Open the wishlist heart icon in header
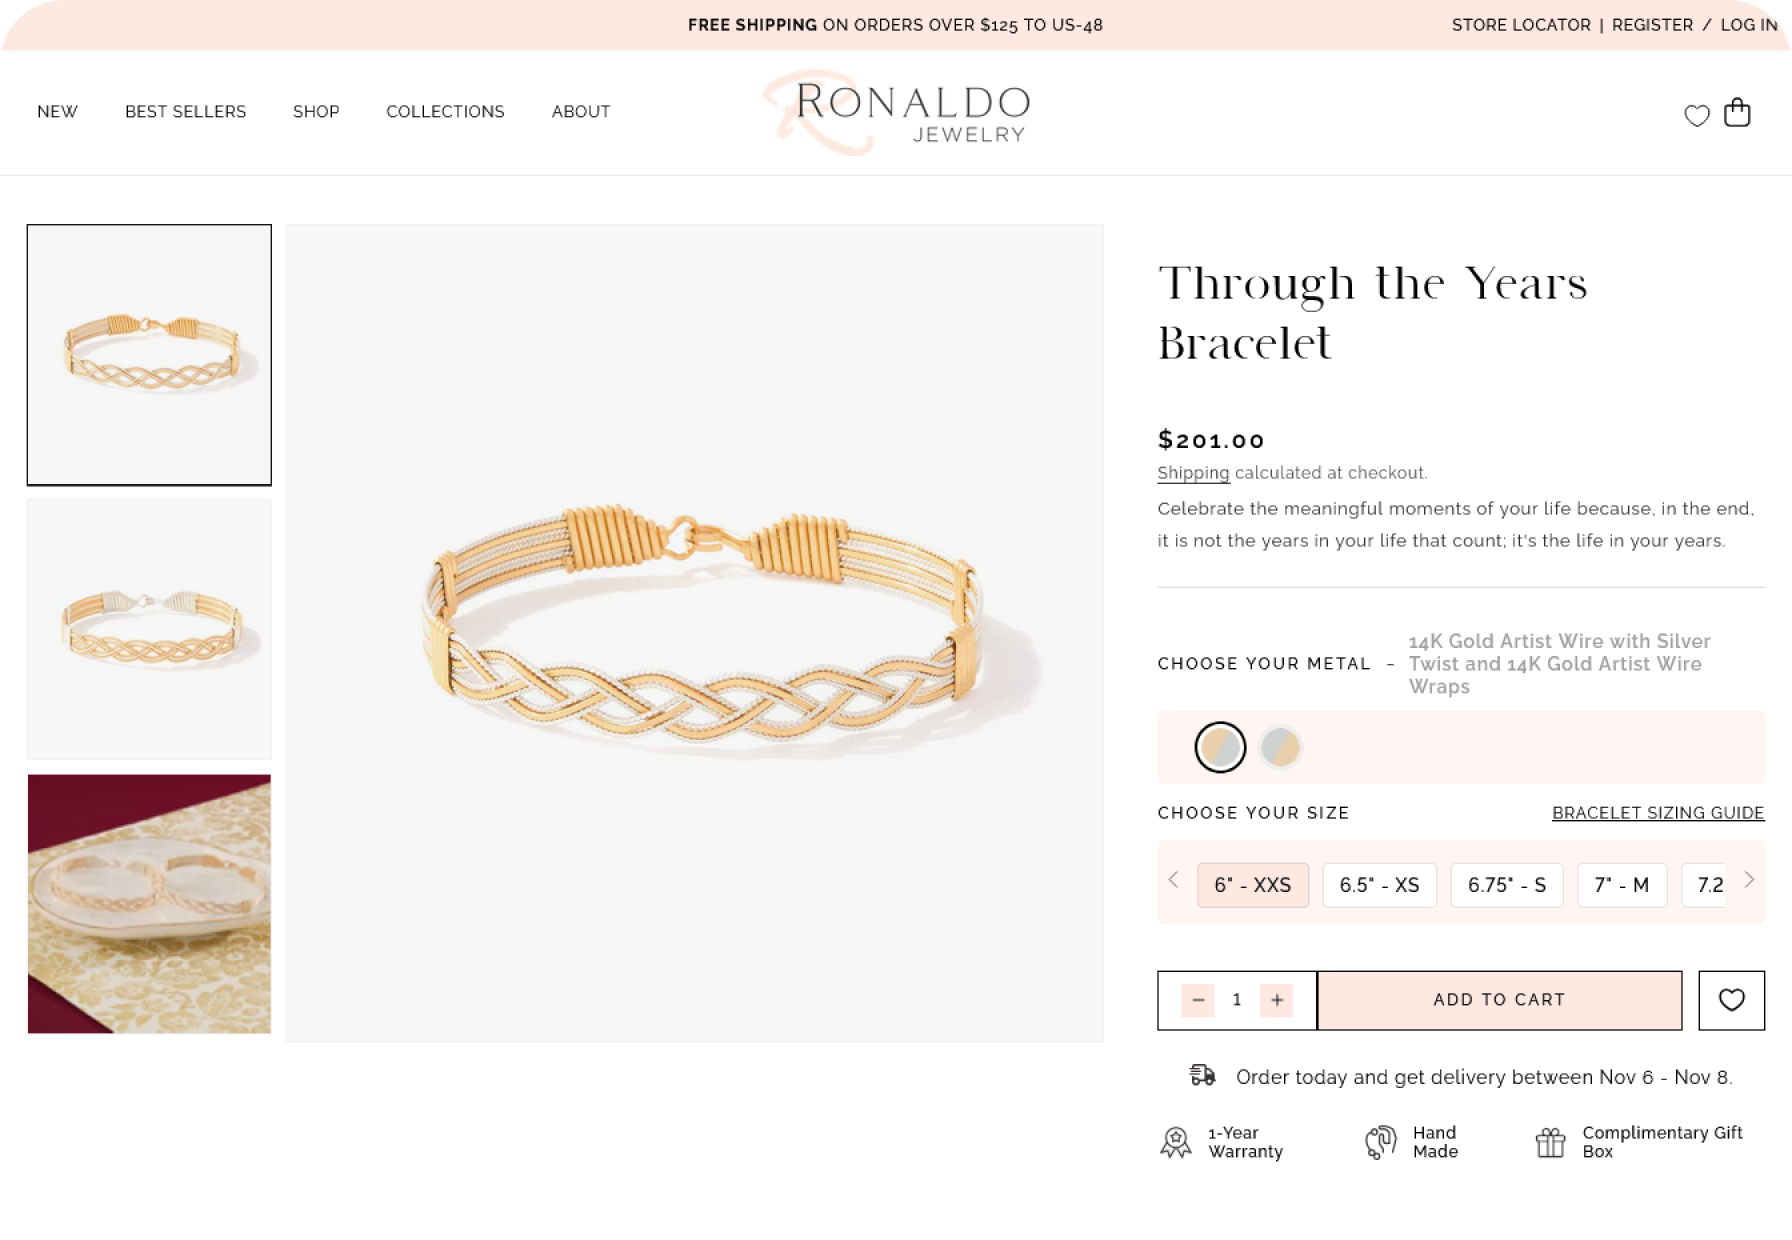Screen dimensions: 1792x1240 point(1697,116)
